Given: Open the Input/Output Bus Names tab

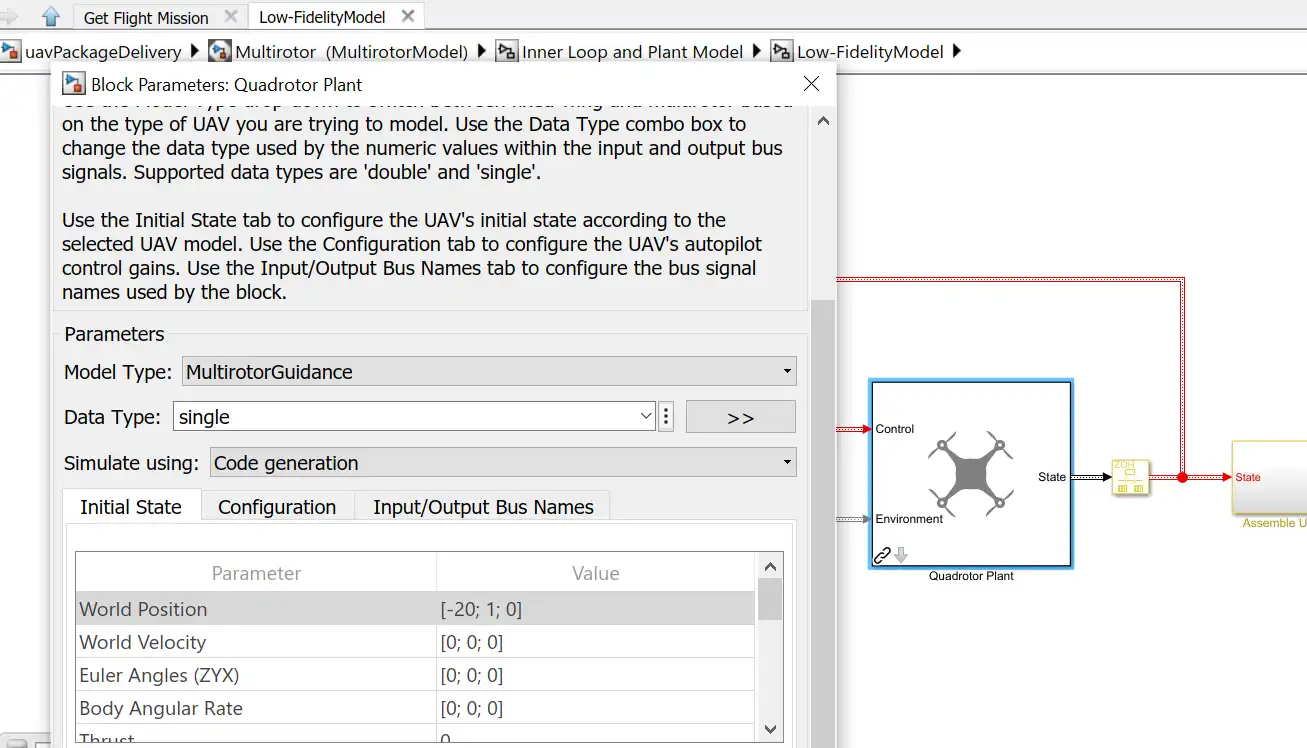Looking at the screenshot, I should tap(483, 507).
